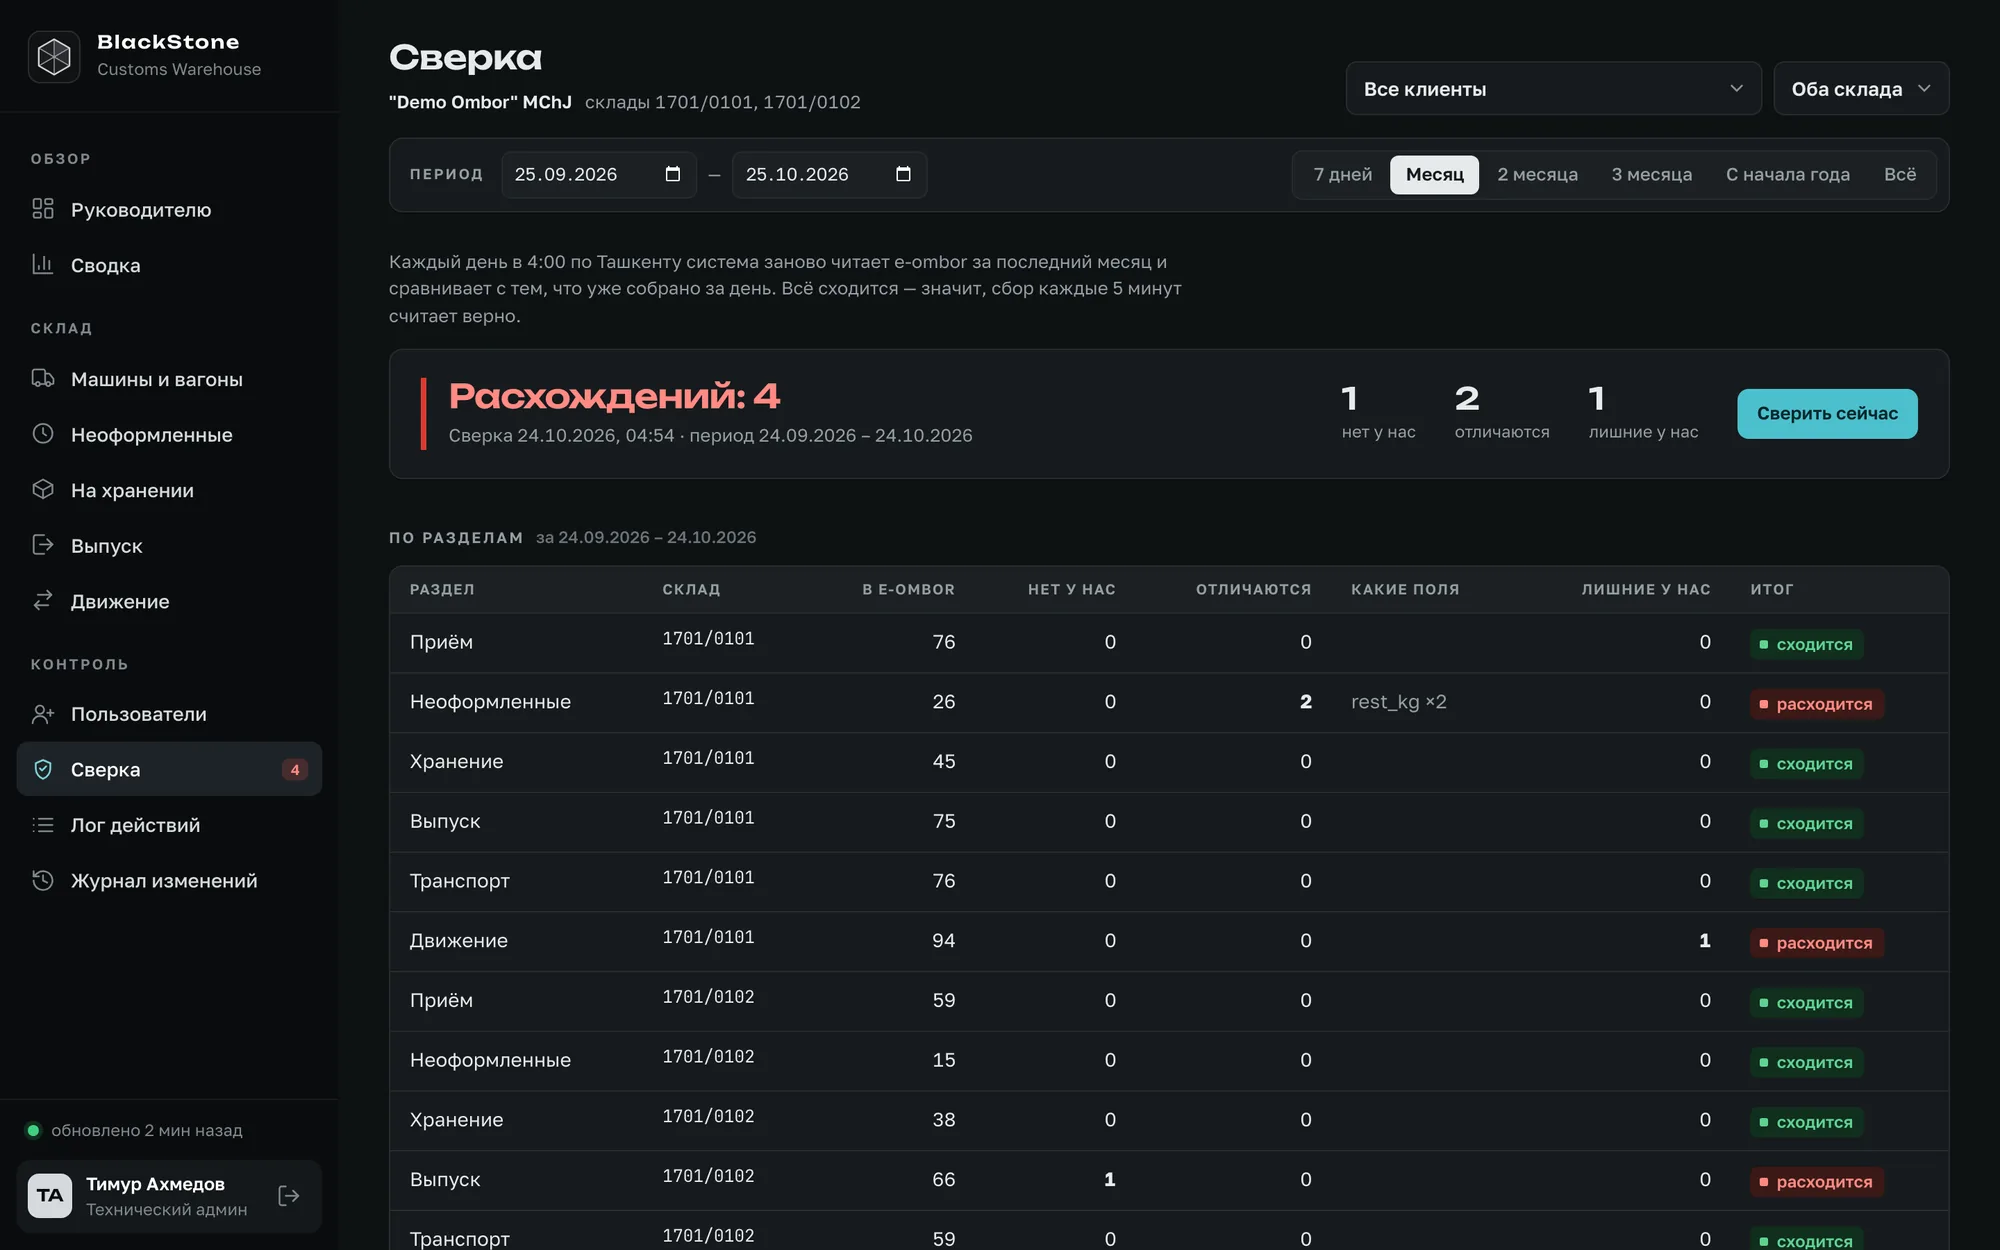Click the Хранение 1701/0102 row name
The height and width of the screenshot is (1250, 2000).
pos(456,1119)
